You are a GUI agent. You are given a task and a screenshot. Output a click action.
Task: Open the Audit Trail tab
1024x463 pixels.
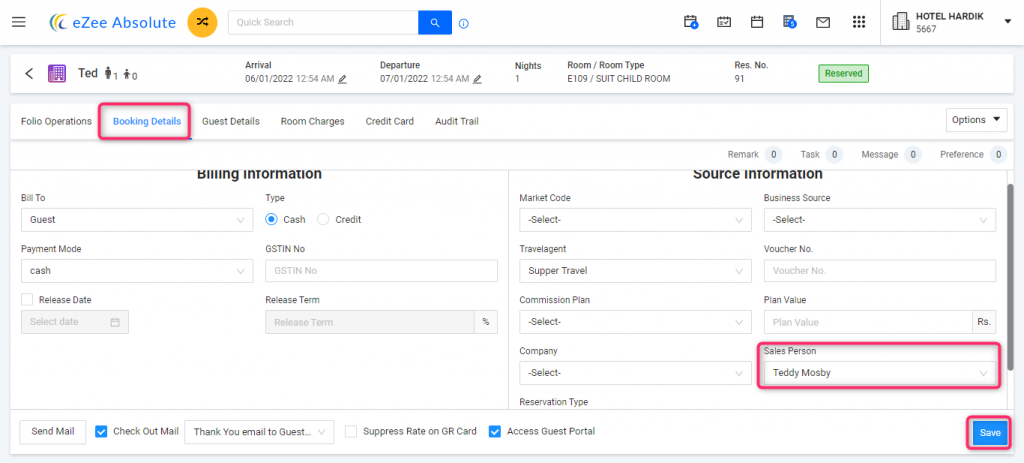[x=456, y=121]
